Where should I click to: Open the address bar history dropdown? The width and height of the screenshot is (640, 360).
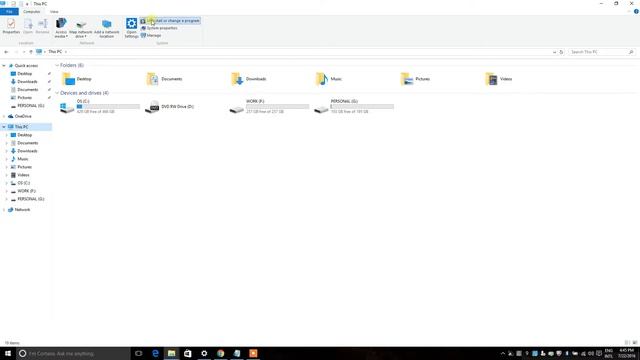tap(554, 52)
